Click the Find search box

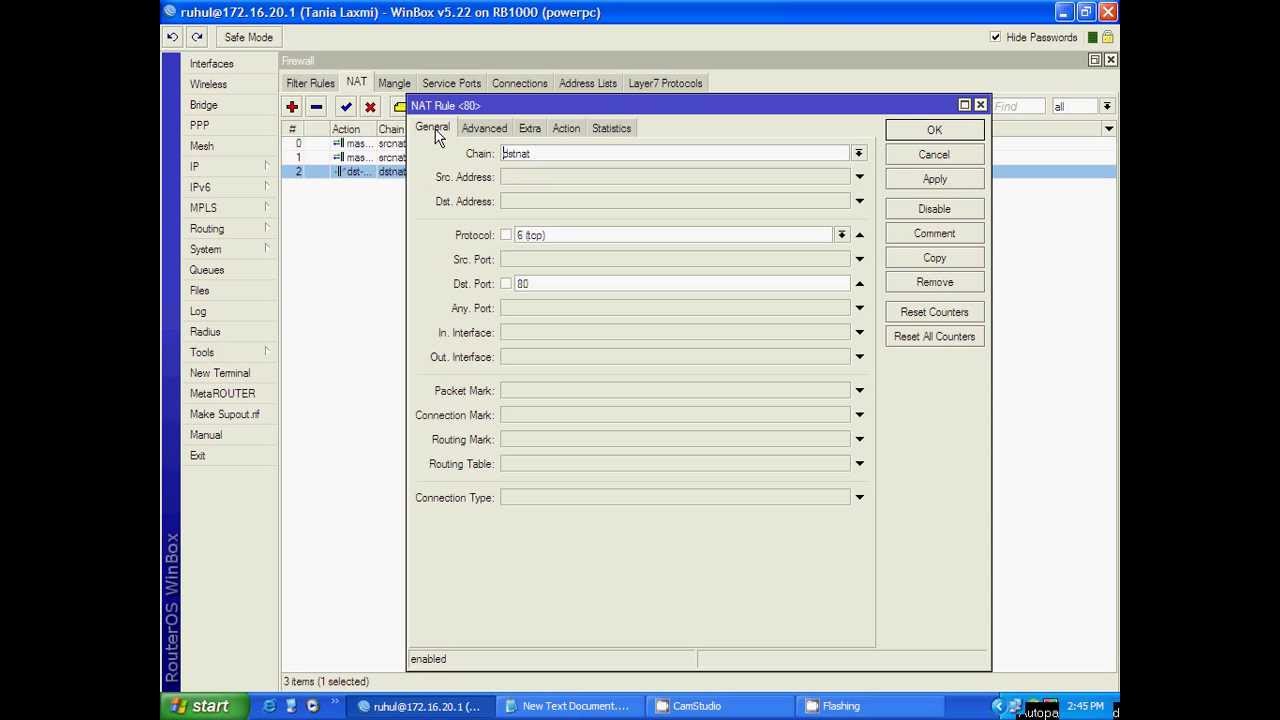pos(1018,106)
